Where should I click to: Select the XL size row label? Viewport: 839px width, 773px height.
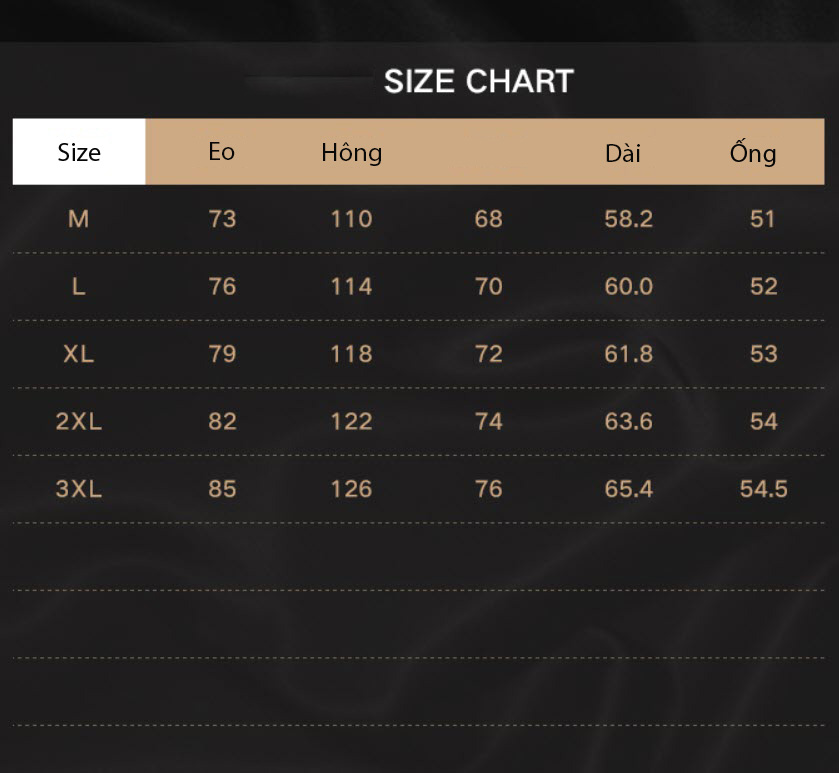[79, 354]
